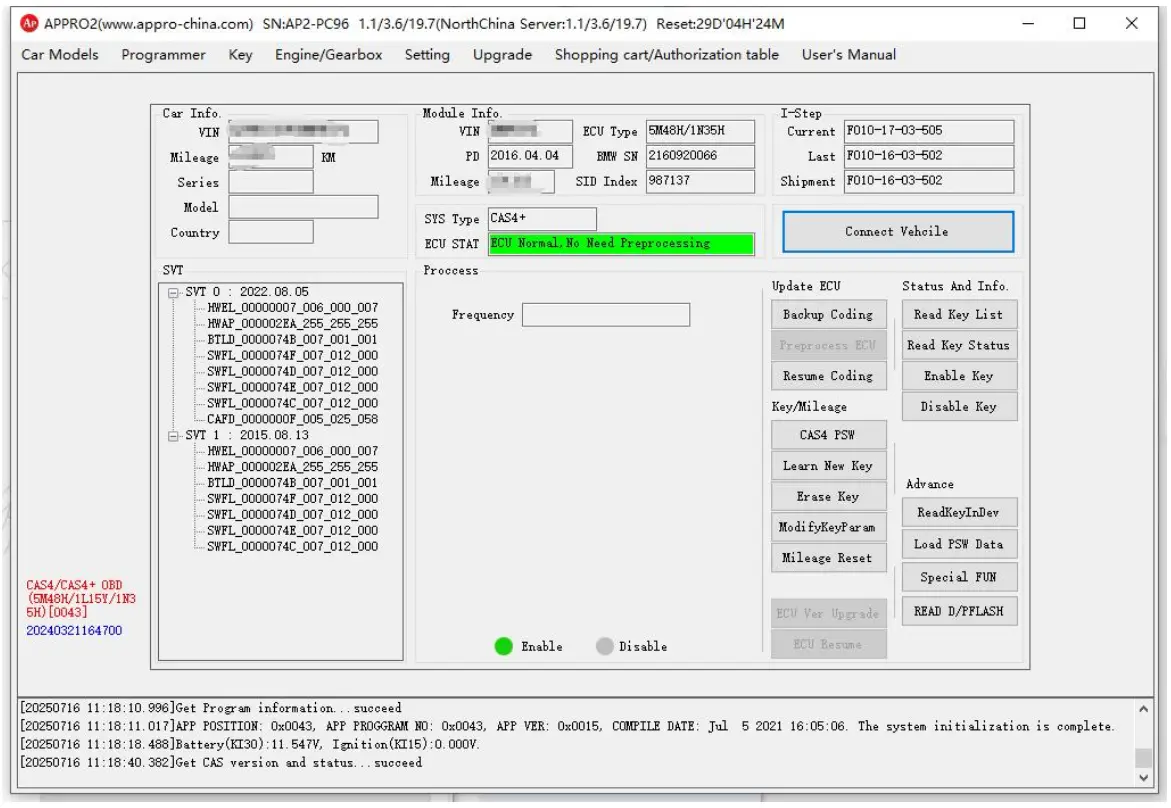
Task: Click the ModifyKeyParam button
Action: click(828, 526)
